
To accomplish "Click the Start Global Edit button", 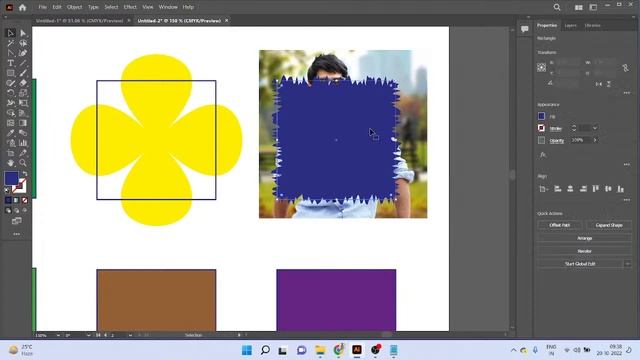I will click(580, 264).
